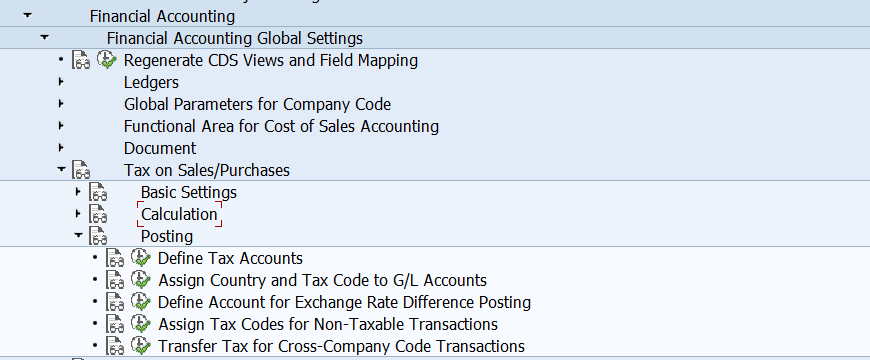
Task: Select Assign Tax Codes for Non-Taxable Transactions text
Action: (x=328, y=324)
